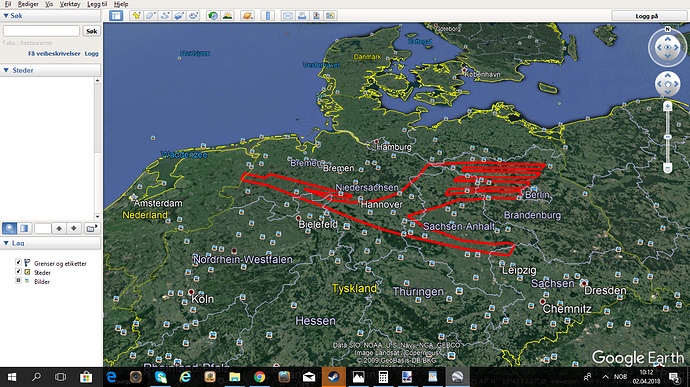
Task: Click the View in Google Maps icon
Action: (330, 15)
